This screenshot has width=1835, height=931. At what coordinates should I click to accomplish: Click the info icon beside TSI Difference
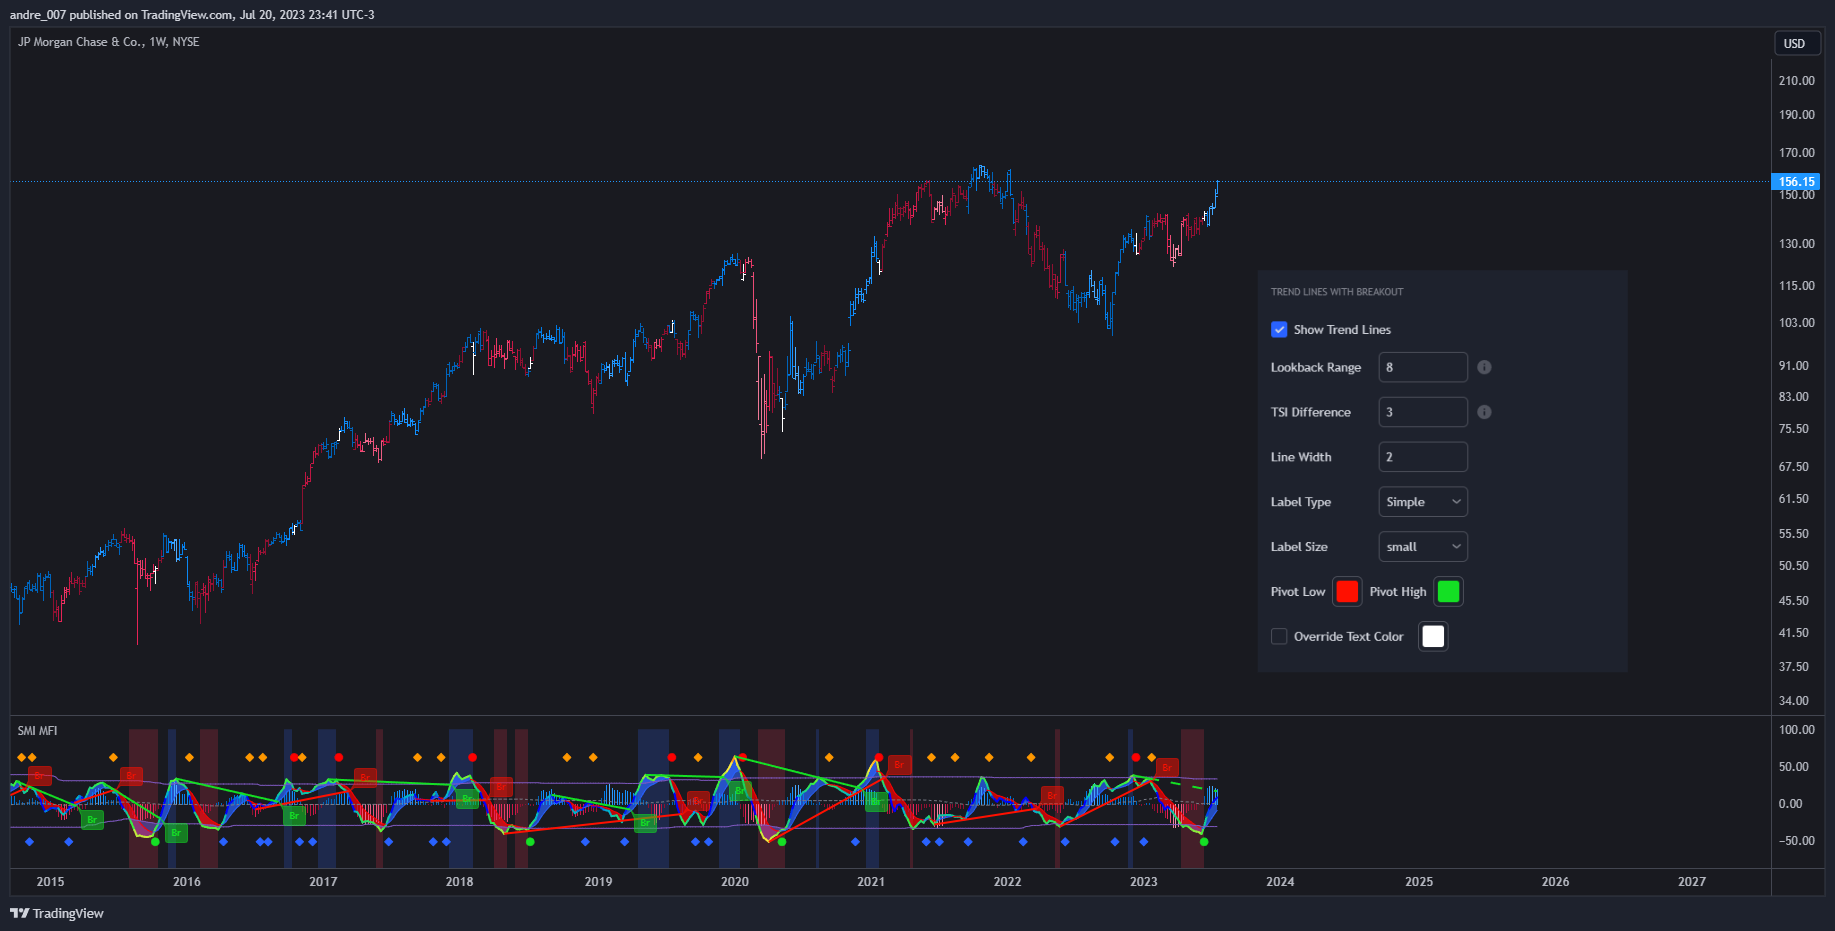tap(1484, 412)
